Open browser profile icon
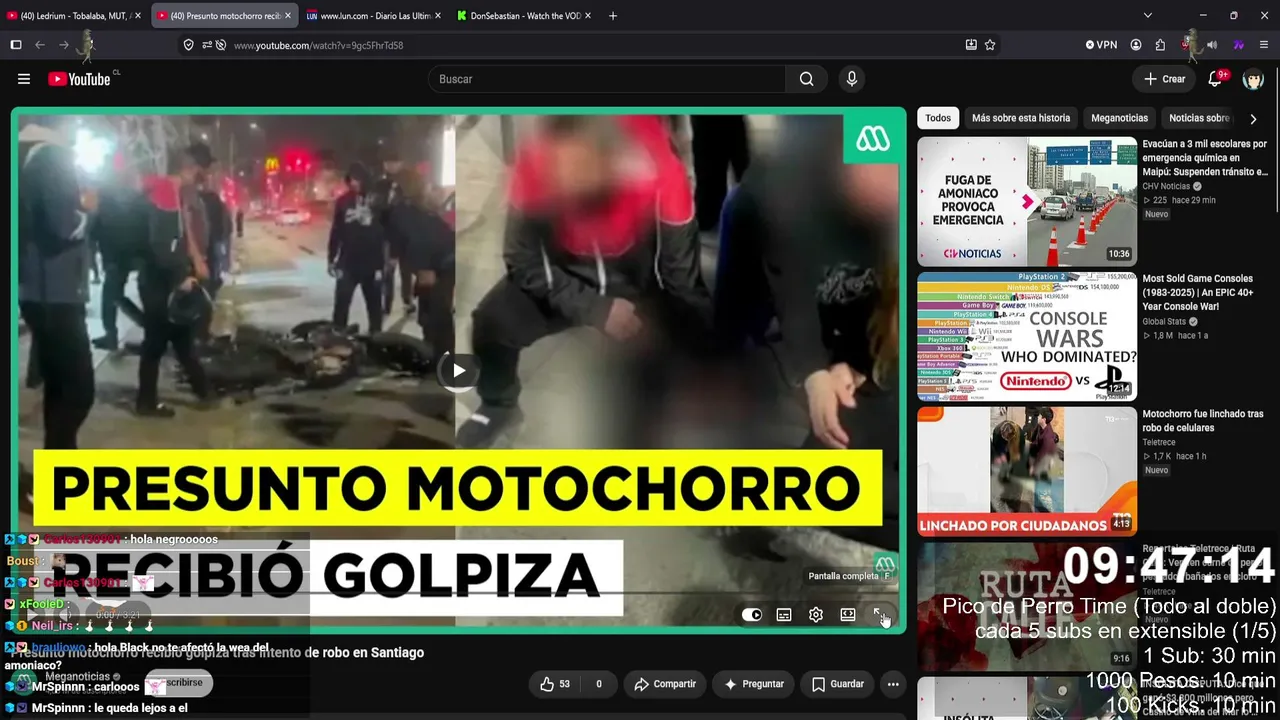Image resolution: width=1280 pixels, height=720 pixels. coord(1136,45)
